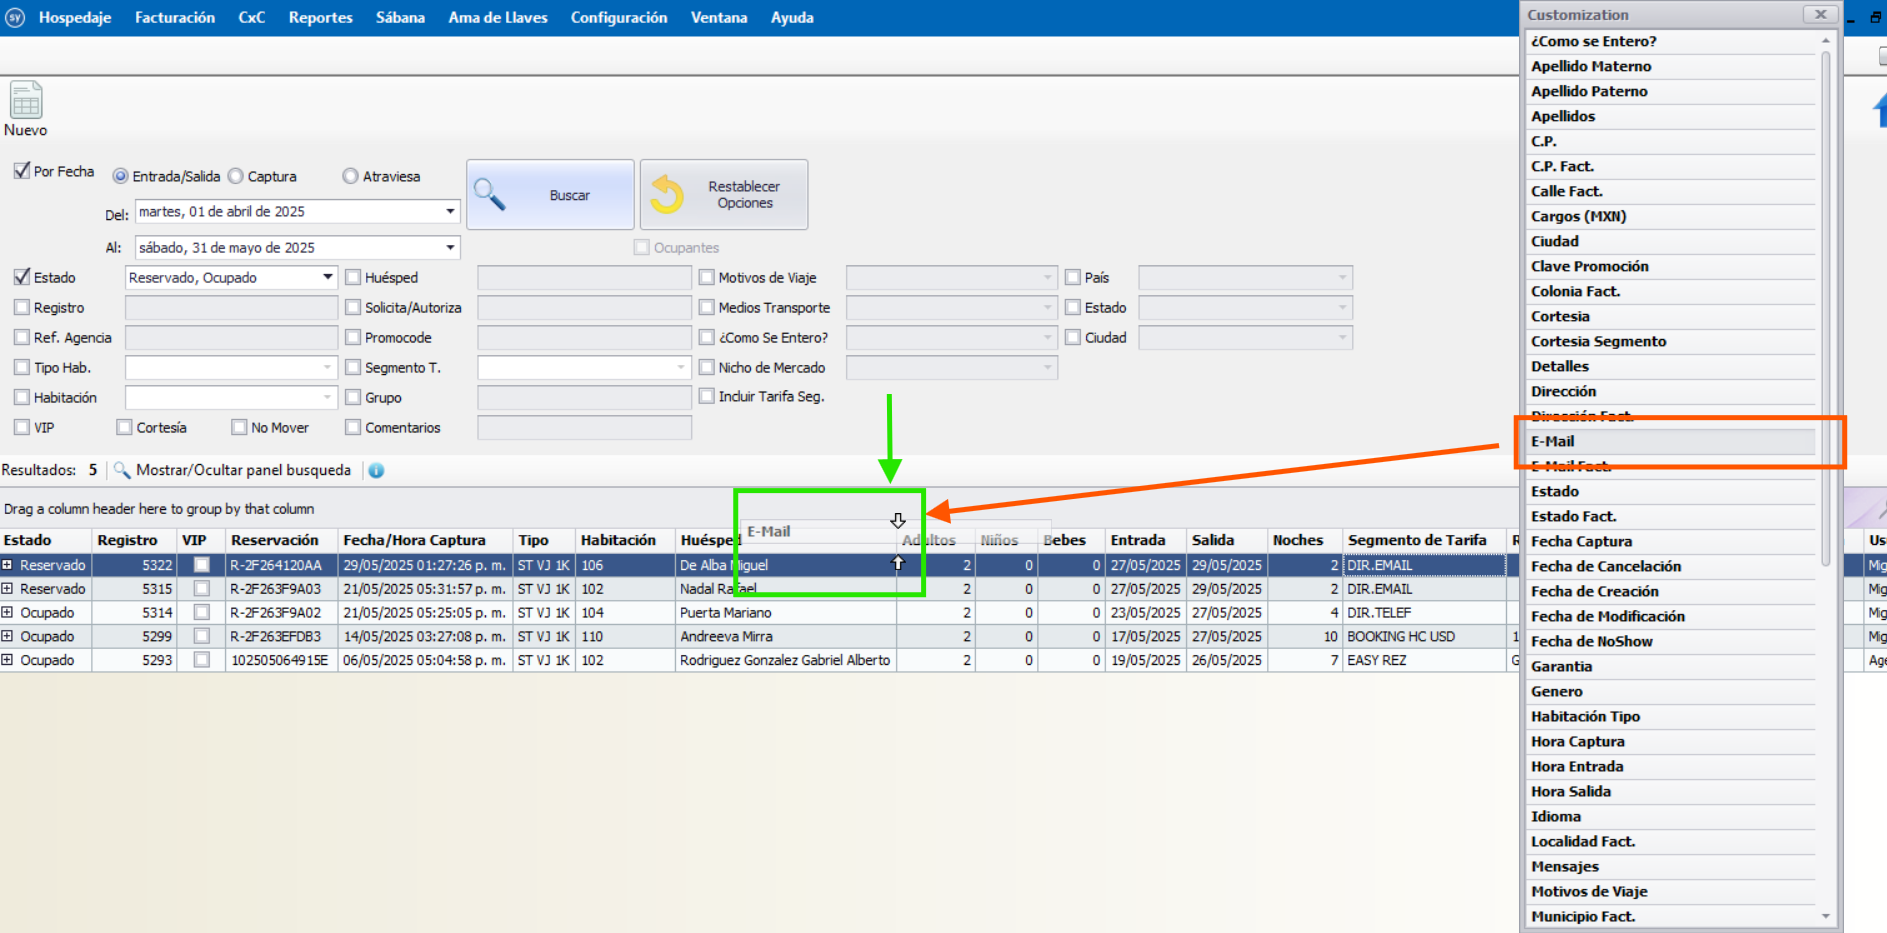This screenshot has height=933, width=1887.
Task: Click the magnifier icon on Buscar
Action: point(489,194)
